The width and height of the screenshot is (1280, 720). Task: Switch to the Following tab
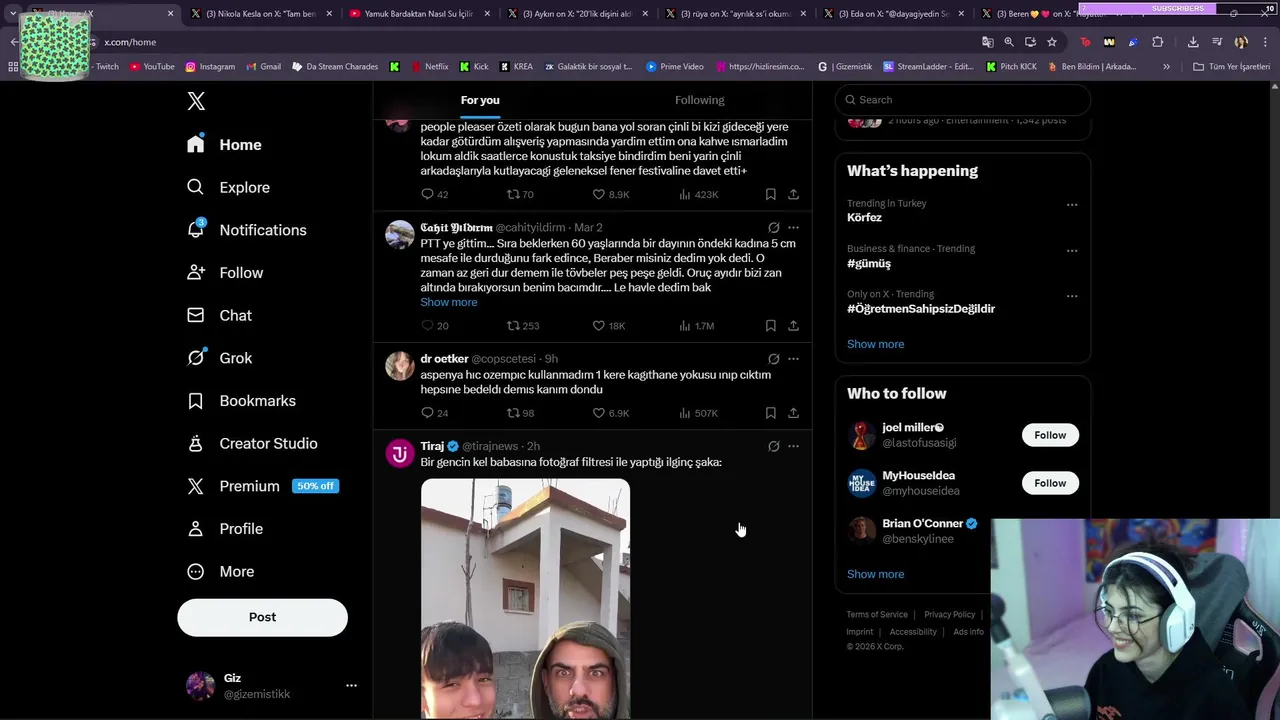[x=699, y=100]
